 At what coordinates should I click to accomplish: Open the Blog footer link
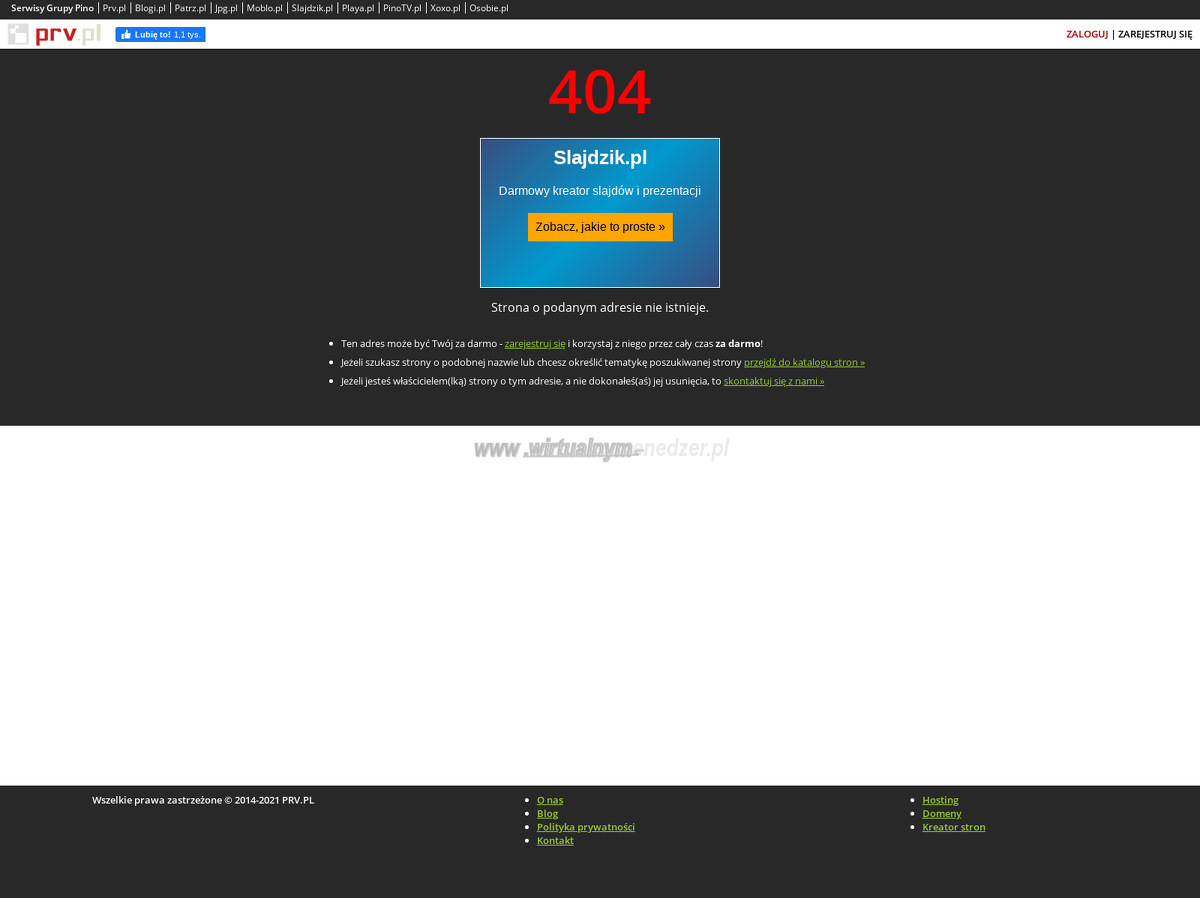[x=547, y=814]
